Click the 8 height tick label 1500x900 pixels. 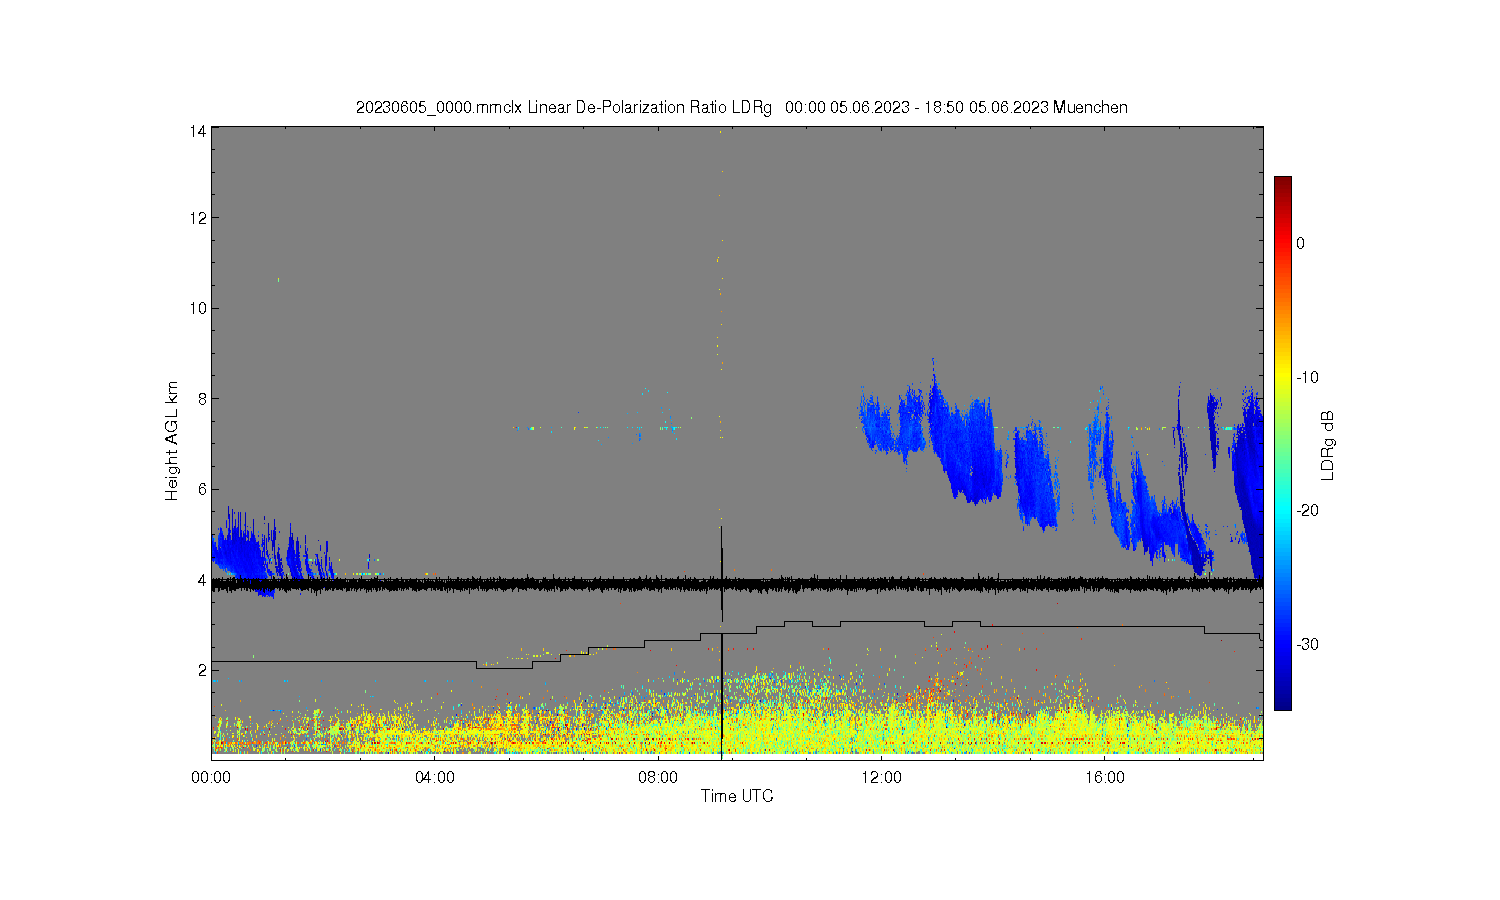202,398
